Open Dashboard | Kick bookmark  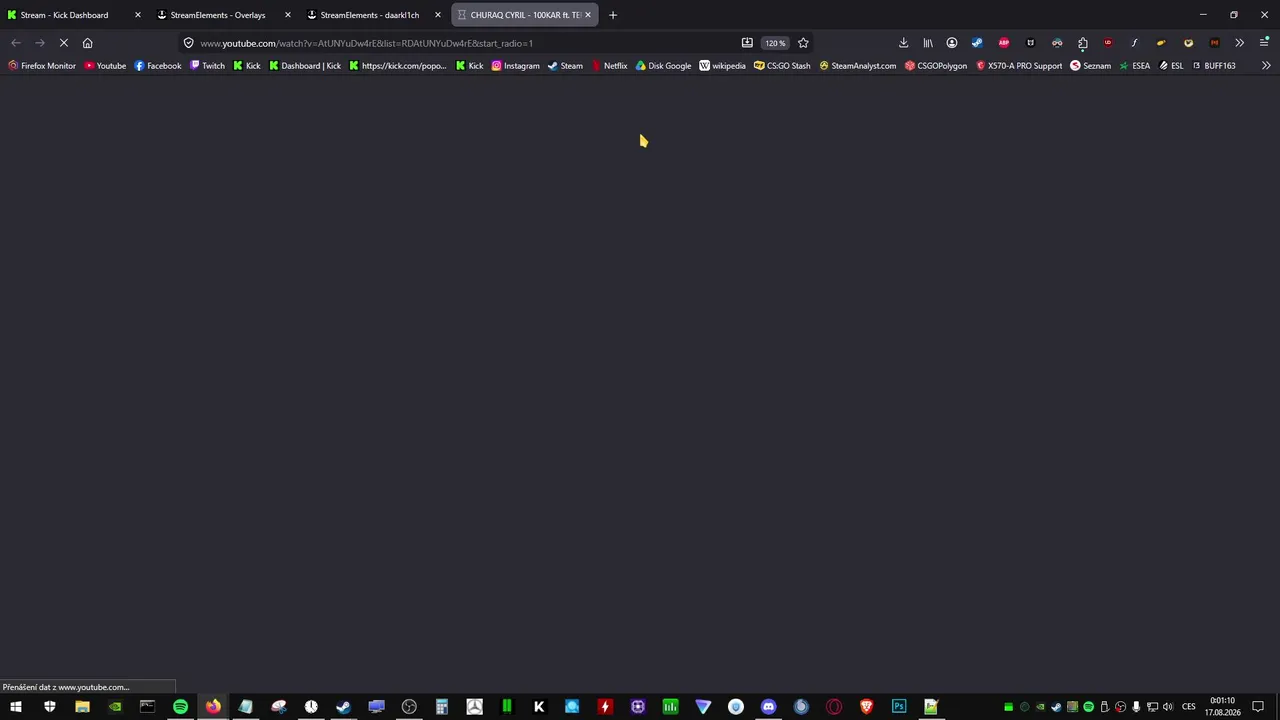tap(305, 66)
